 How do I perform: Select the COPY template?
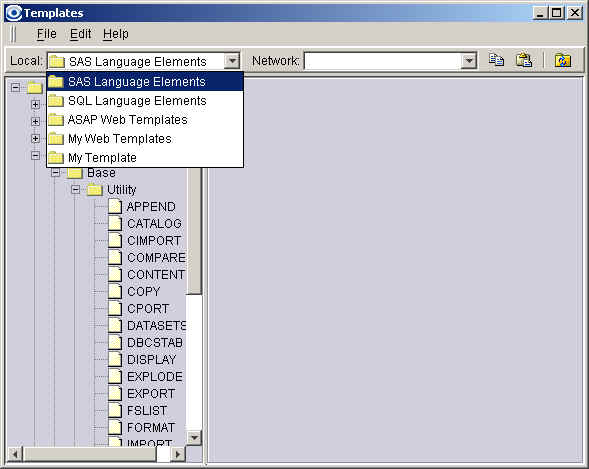pos(143,292)
